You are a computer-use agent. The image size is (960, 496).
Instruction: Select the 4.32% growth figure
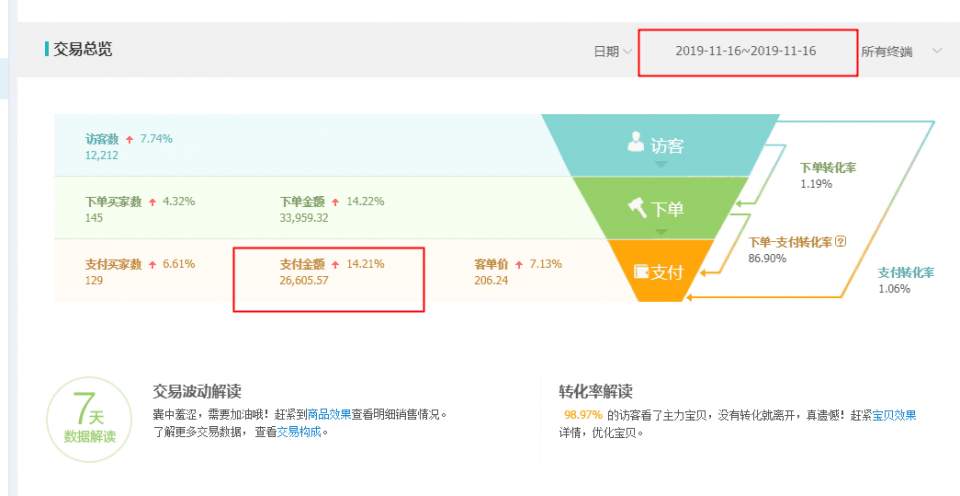coord(179,201)
